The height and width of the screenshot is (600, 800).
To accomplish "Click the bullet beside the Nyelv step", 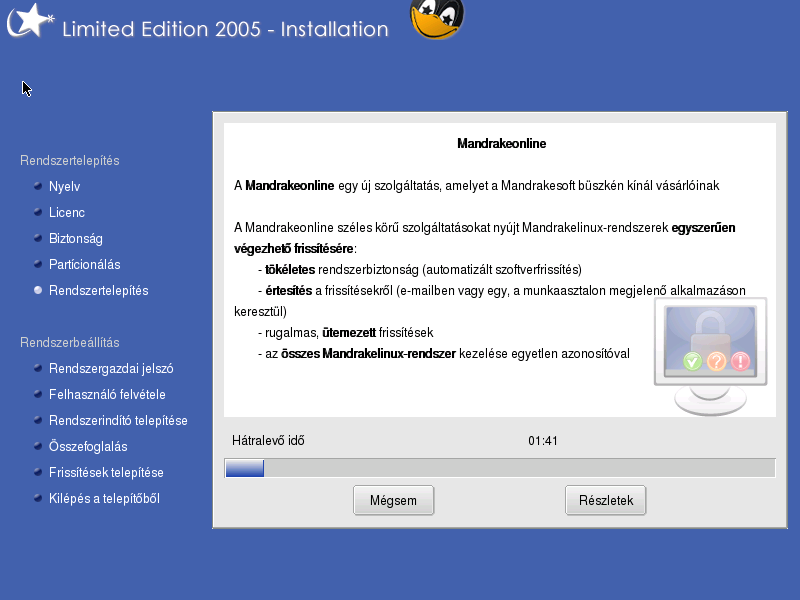I will pyautogui.click(x=38, y=186).
